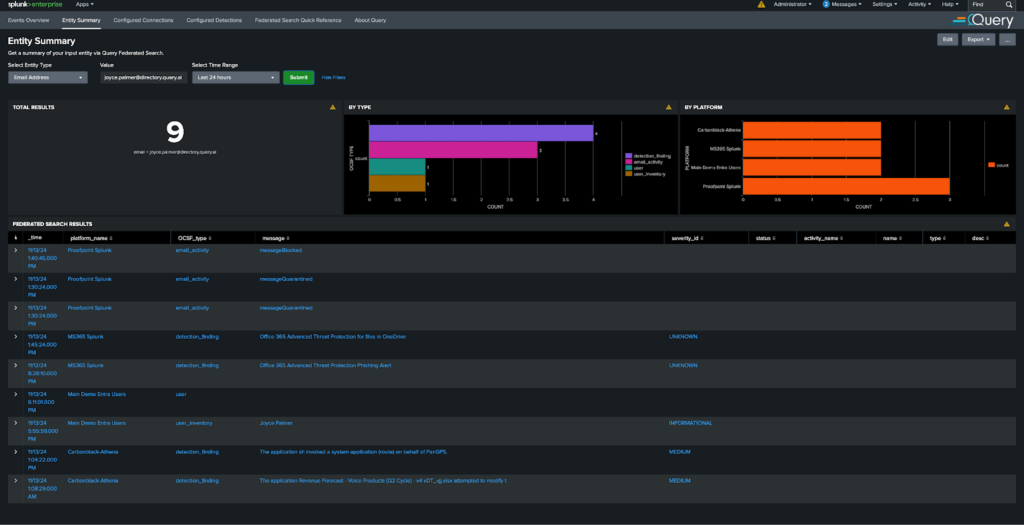This screenshot has height=525, width=1024.
Task: Click the total results number 9
Action: [175, 133]
